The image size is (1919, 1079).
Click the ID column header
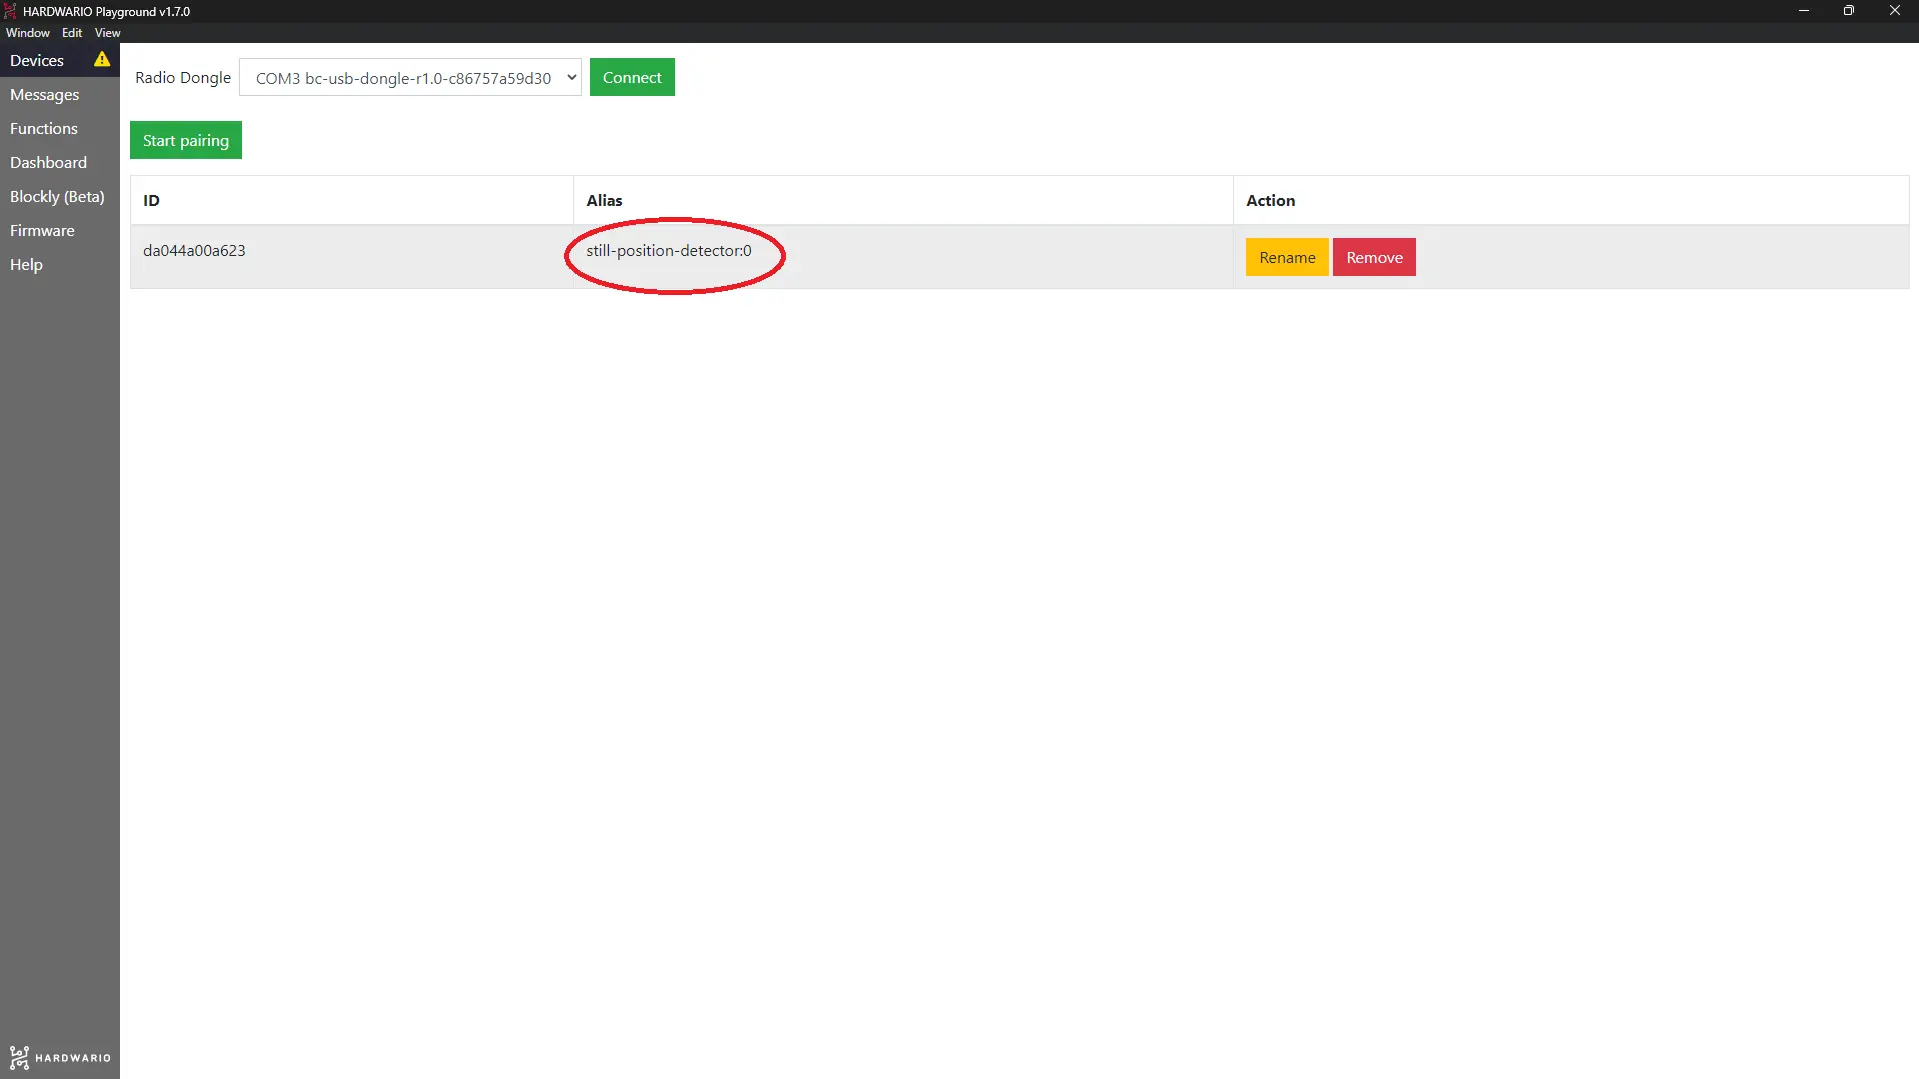coord(352,200)
